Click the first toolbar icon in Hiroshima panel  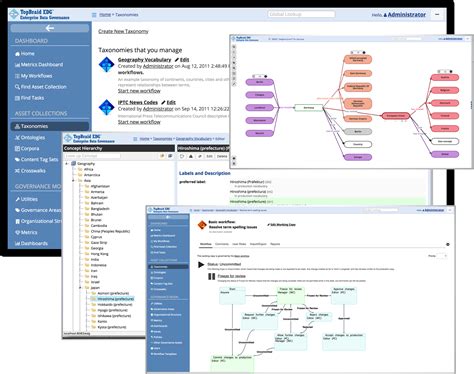pyautogui.click(x=182, y=156)
